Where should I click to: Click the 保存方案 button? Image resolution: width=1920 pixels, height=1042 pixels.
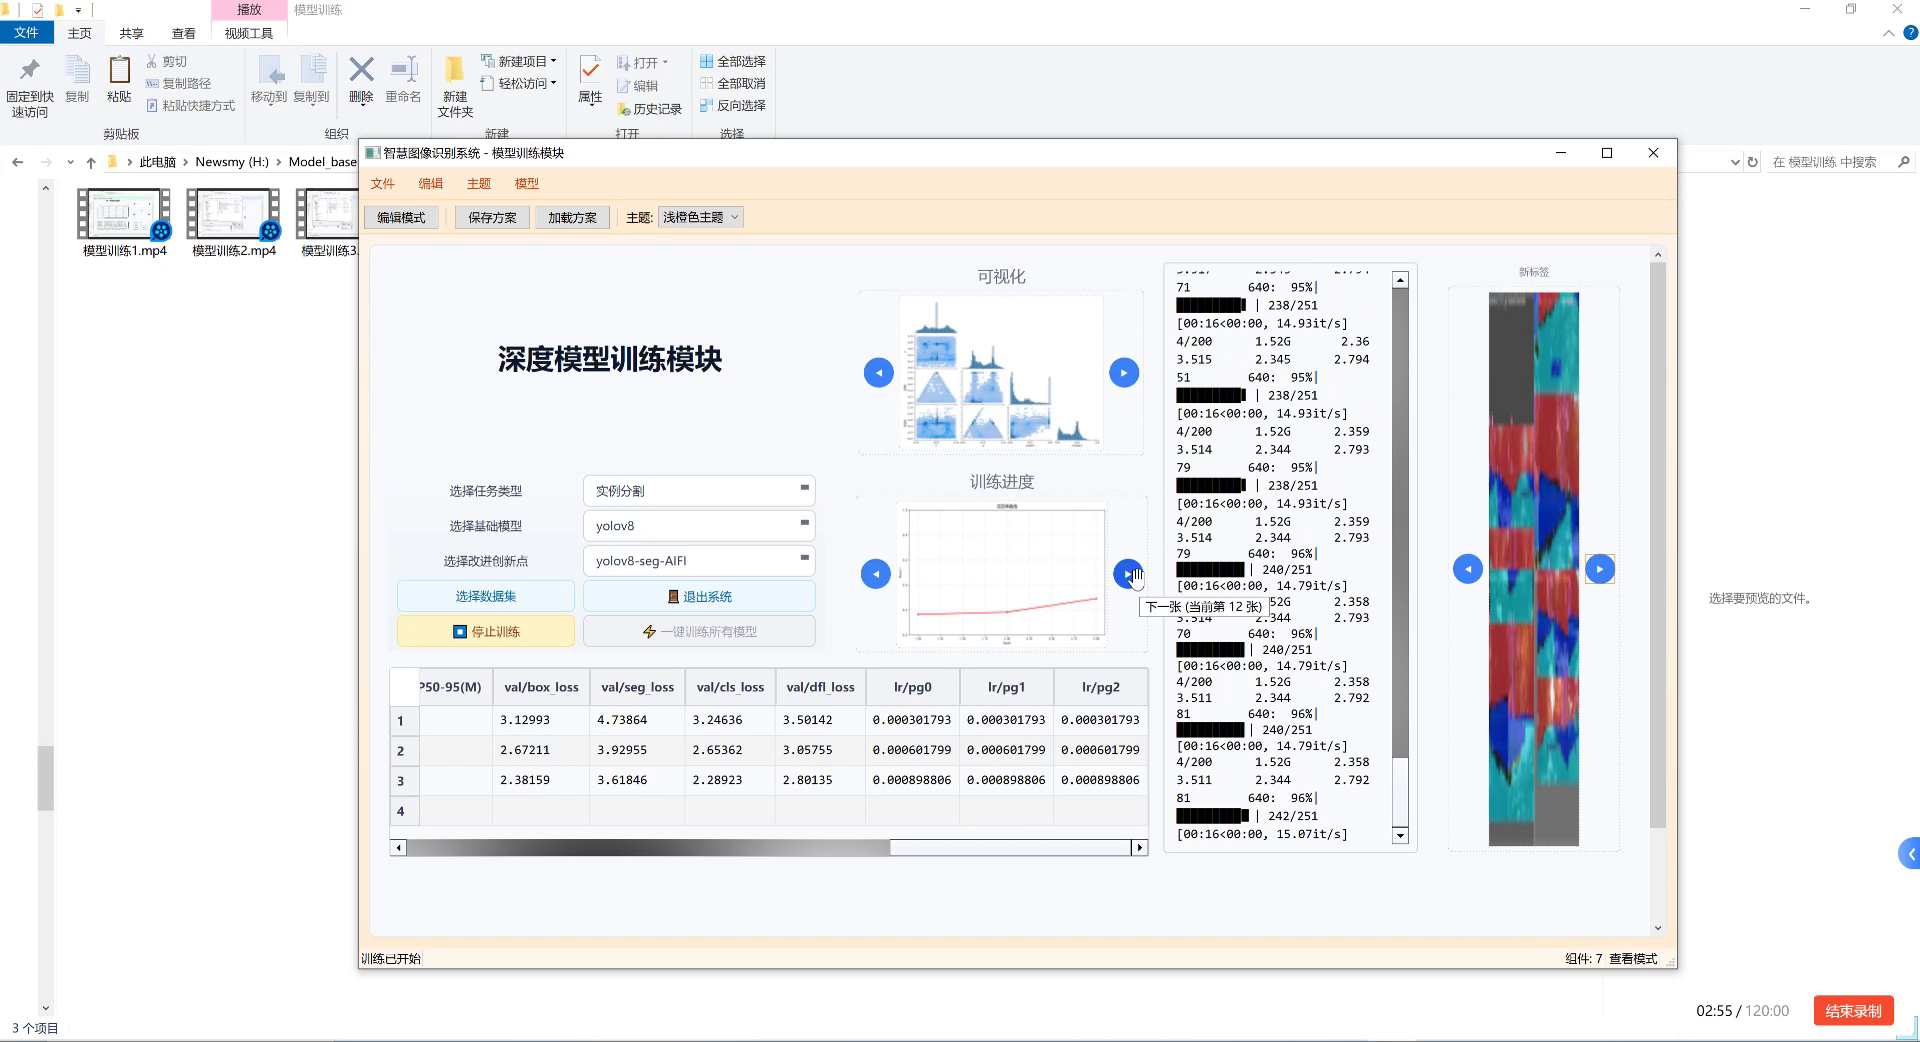pos(492,217)
